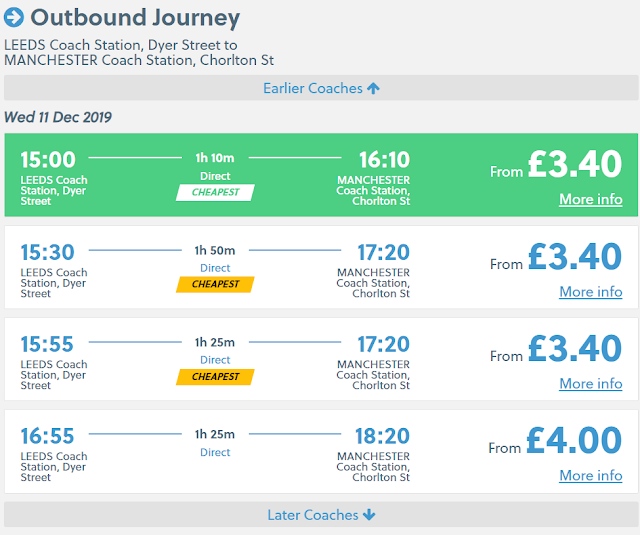The height and width of the screenshot is (535, 640).
Task: Click the £3.40 price in the green card
Action: [x=574, y=164]
